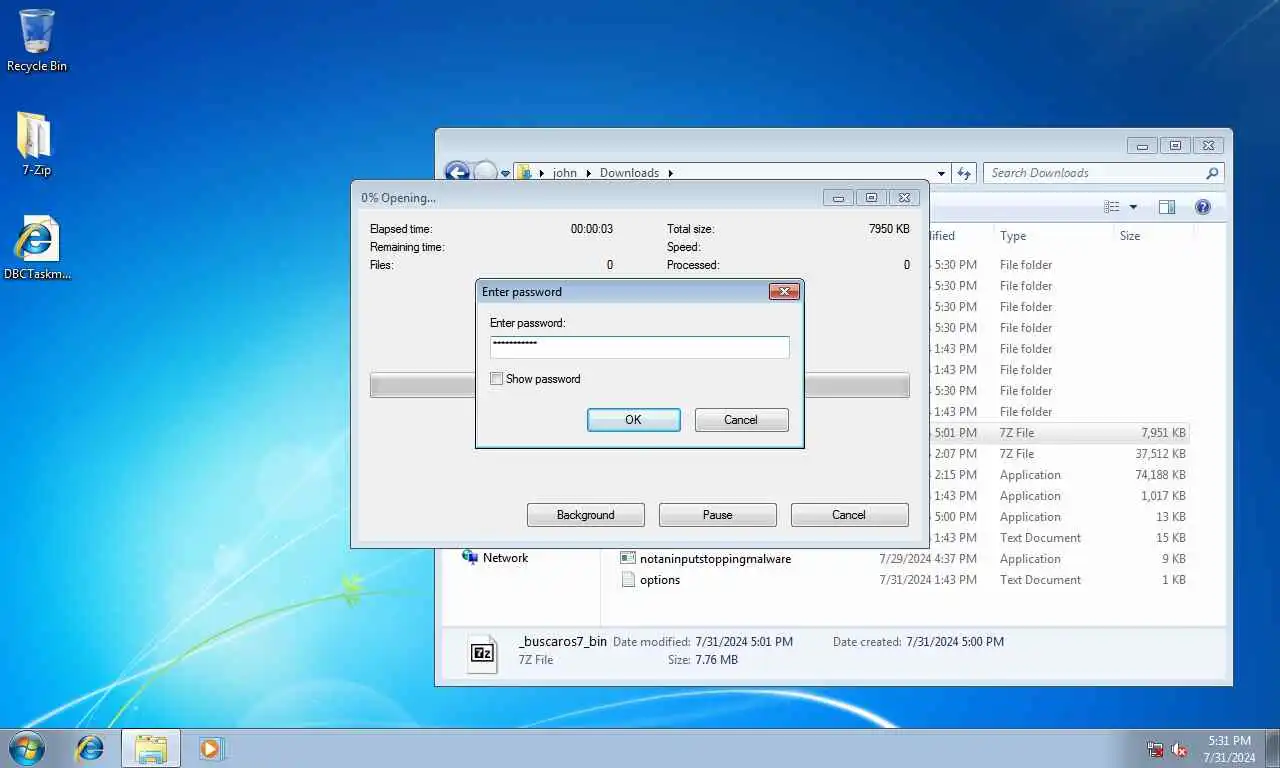The height and width of the screenshot is (768, 1280).
Task: Cancel the Enter password dialog
Action: (x=741, y=420)
